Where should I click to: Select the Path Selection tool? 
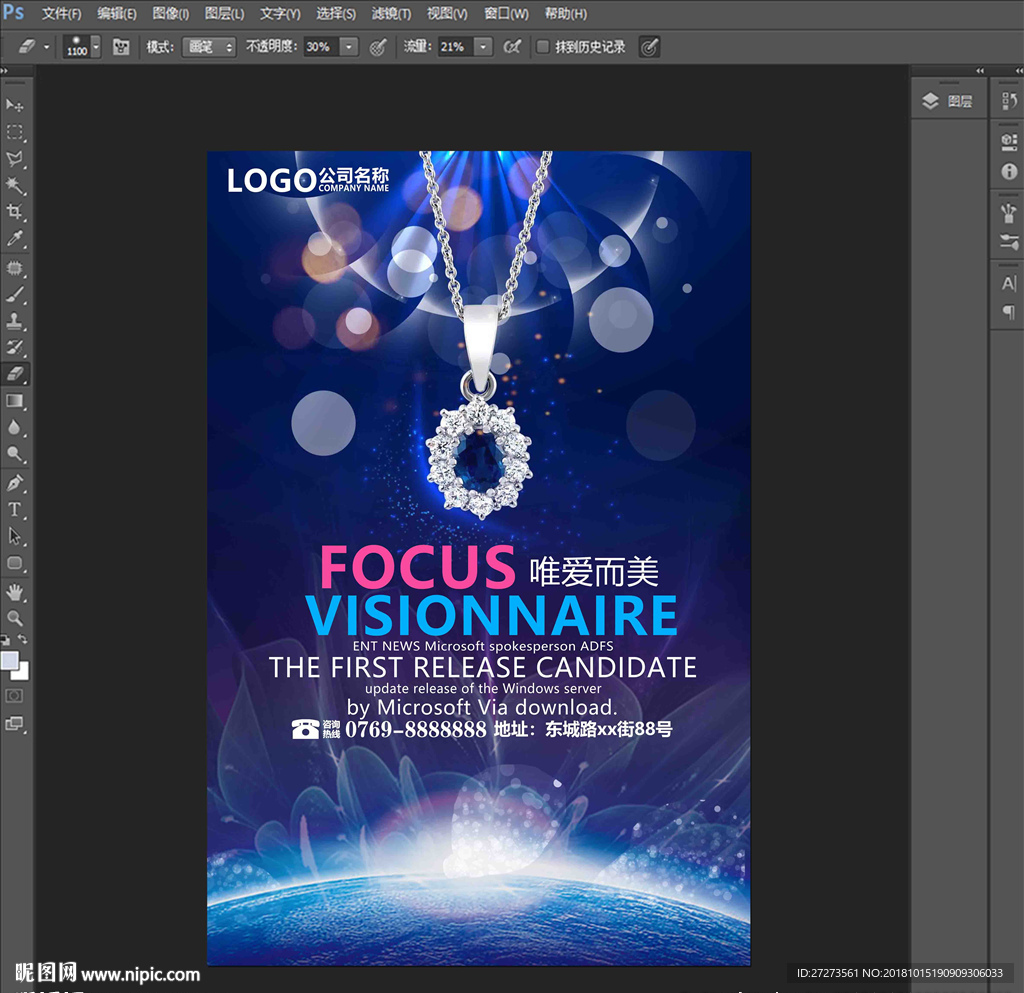(14, 537)
